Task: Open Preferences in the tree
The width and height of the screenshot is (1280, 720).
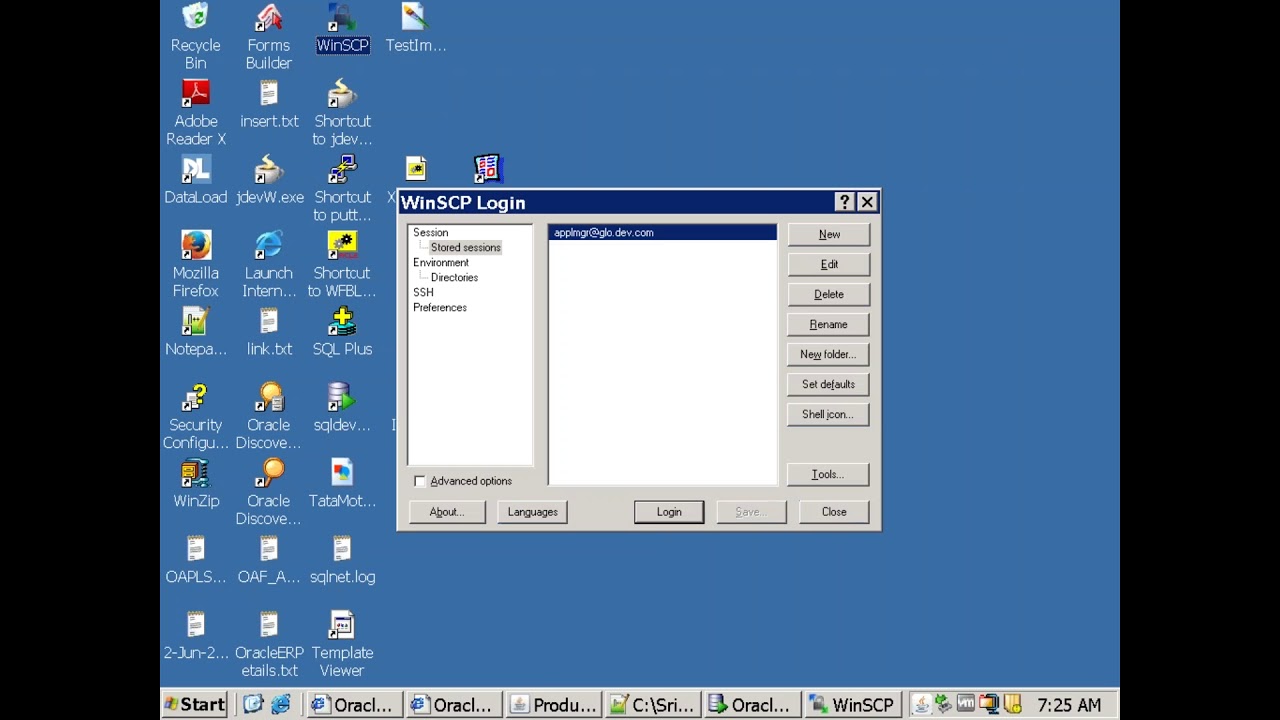Action: pyautogui.click(x=439, y=307)
